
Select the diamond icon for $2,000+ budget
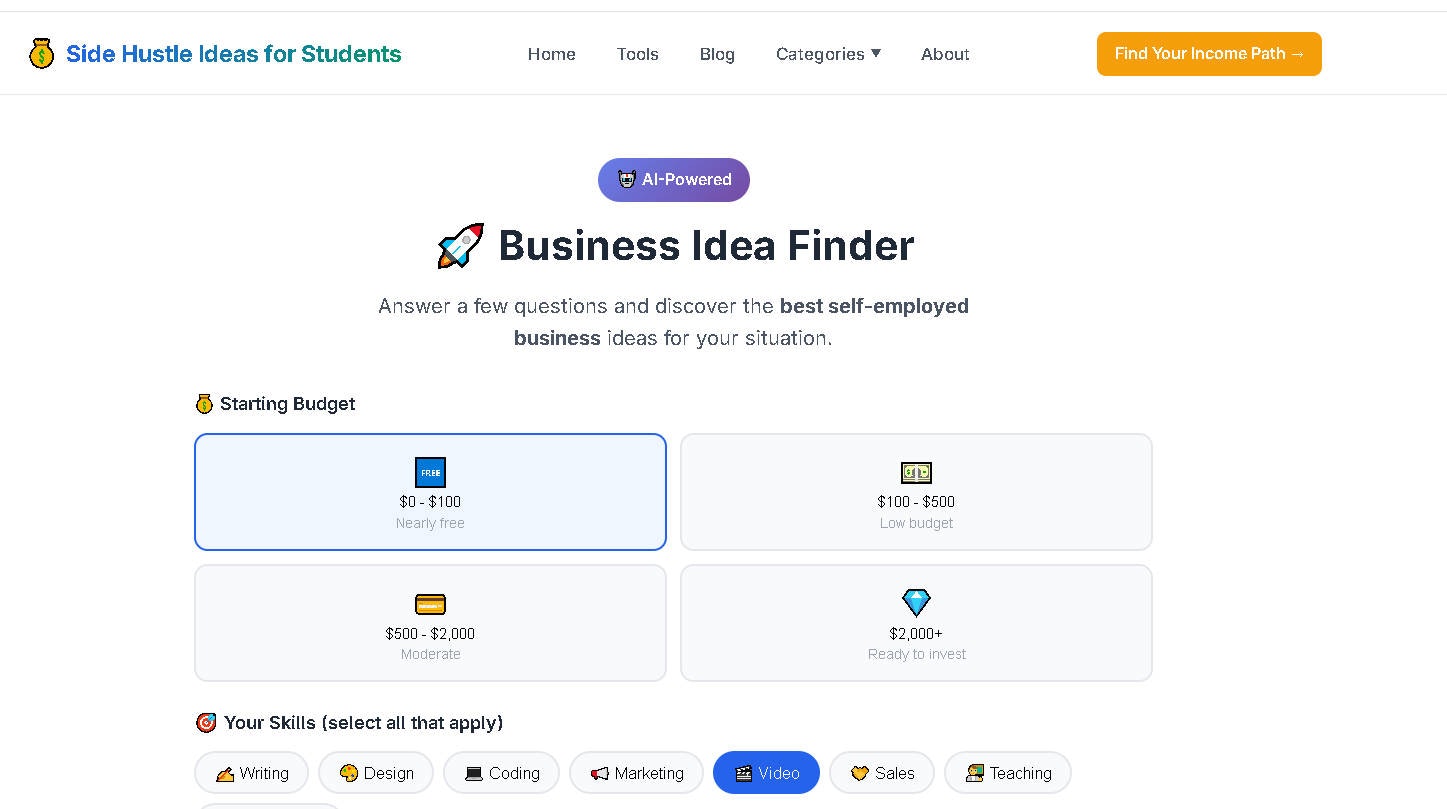pyautogui.click(x=915, y=603)
